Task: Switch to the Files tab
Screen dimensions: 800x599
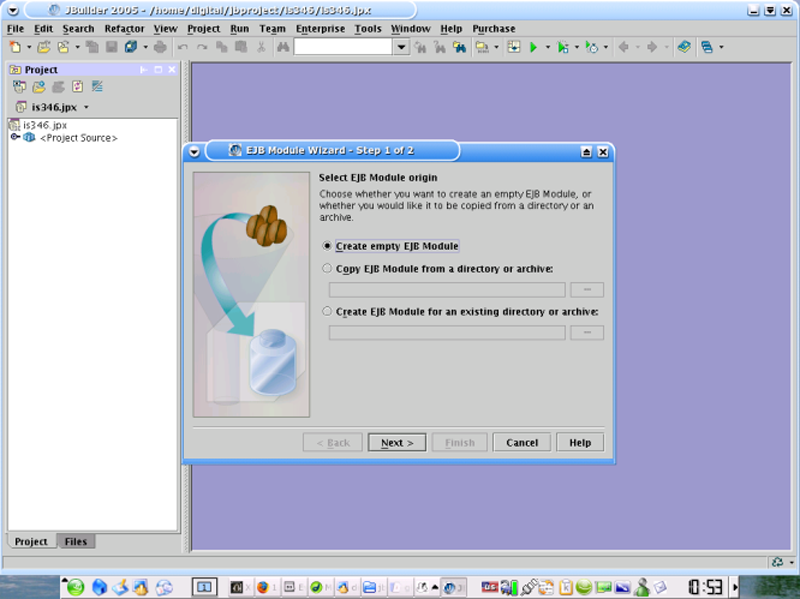Action: click(75, 542)
